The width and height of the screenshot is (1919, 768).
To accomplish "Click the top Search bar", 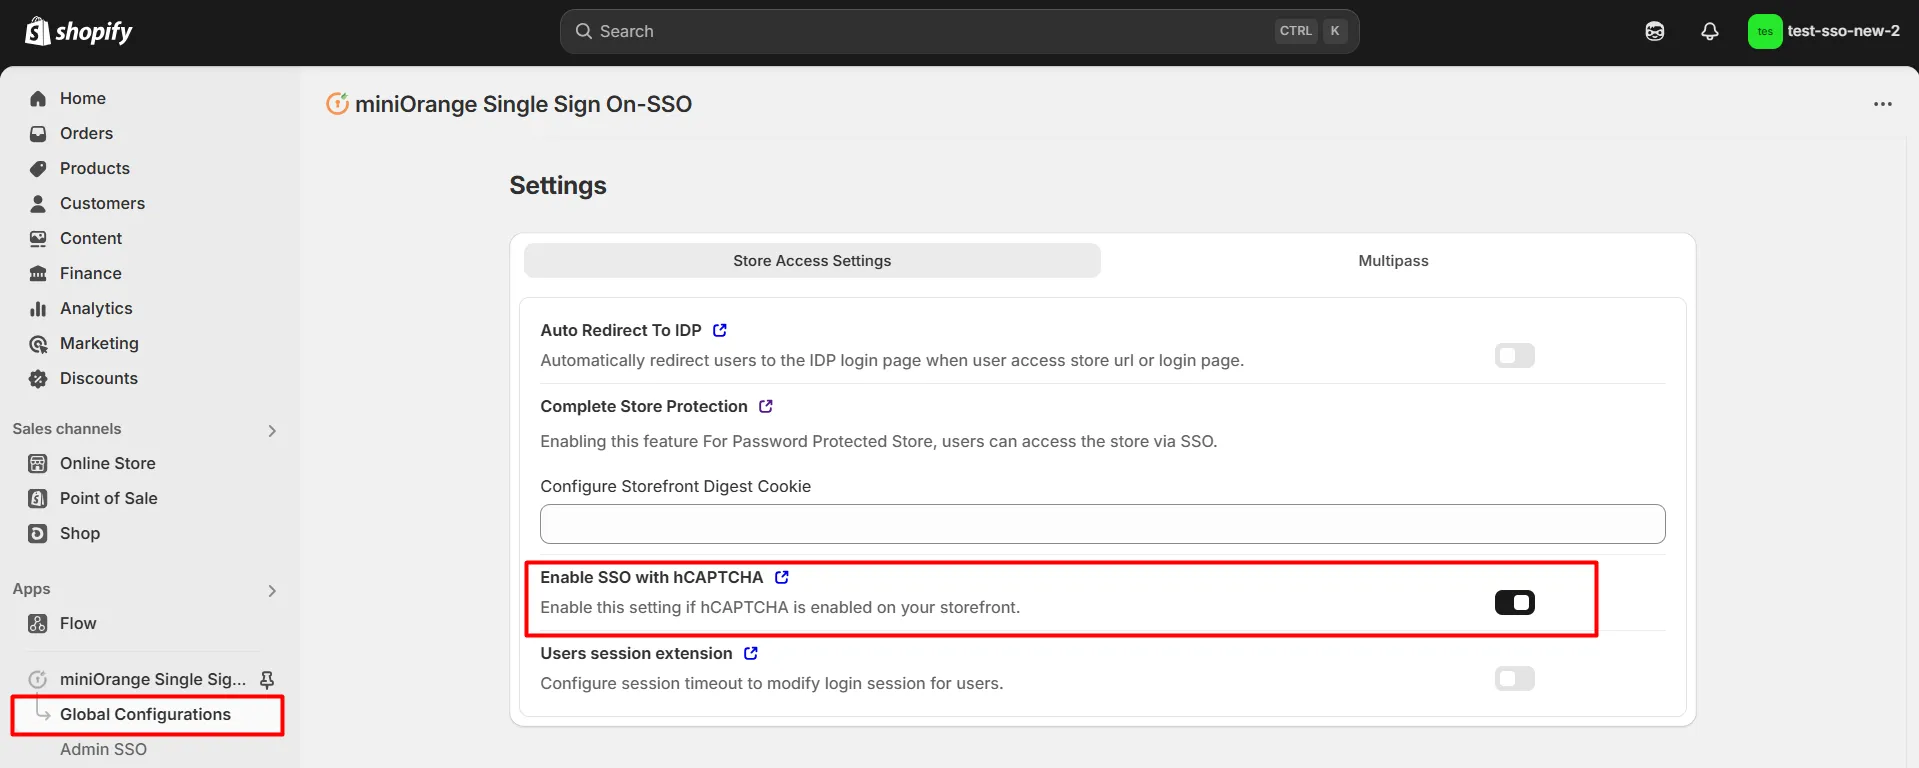I will coord(959,31).
